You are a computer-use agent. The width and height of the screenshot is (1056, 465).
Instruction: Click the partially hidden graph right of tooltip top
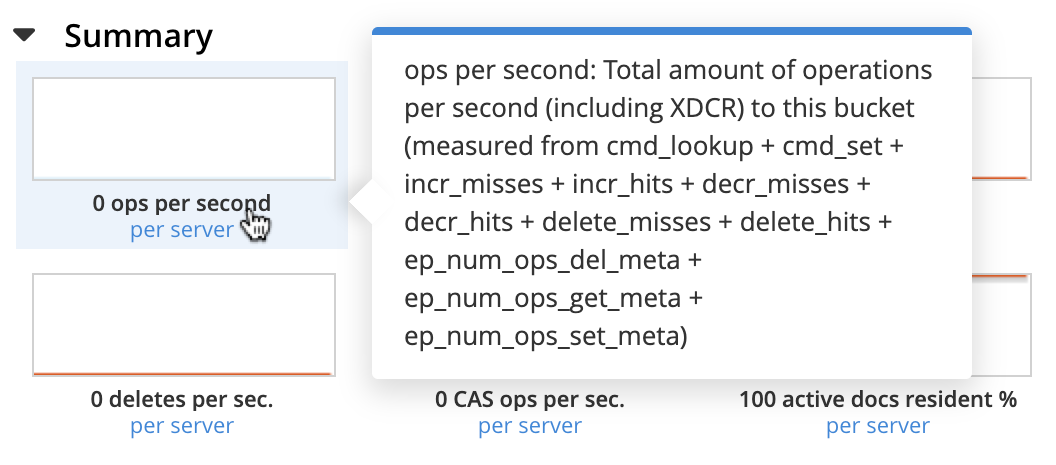pos(1001,130)
